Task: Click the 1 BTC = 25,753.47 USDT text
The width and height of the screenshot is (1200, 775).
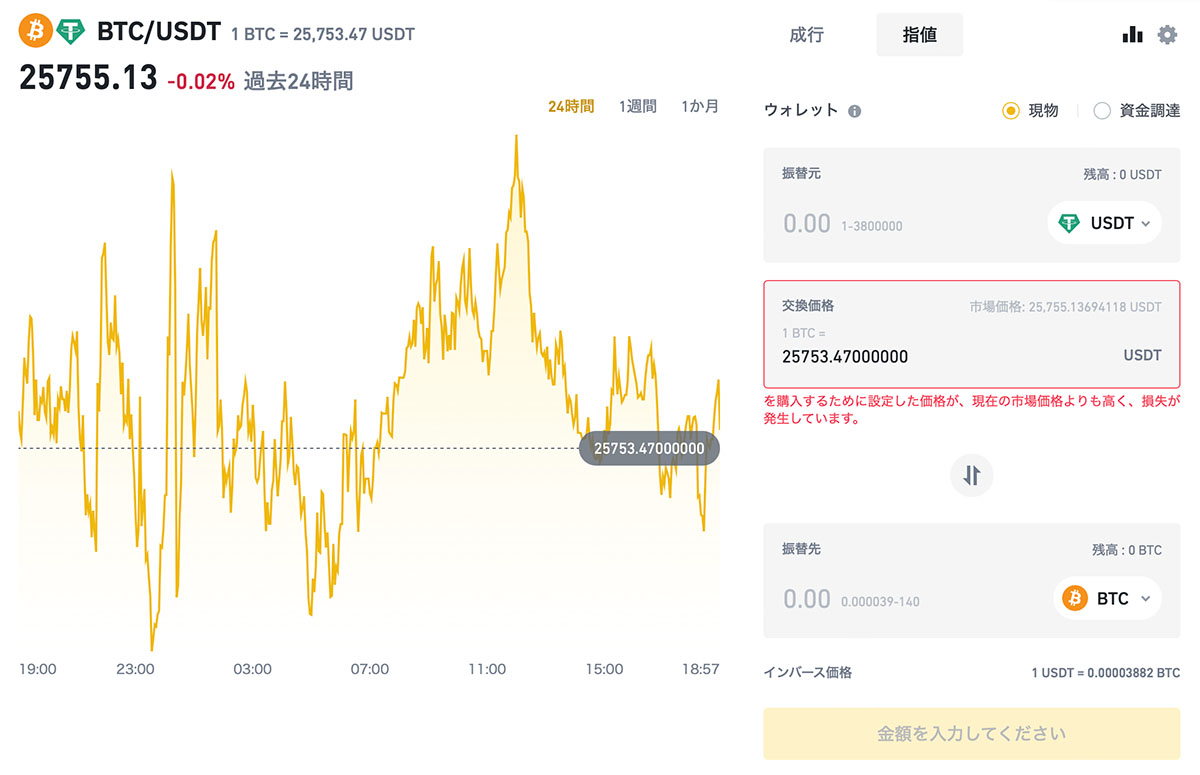Action: point(323,34)
